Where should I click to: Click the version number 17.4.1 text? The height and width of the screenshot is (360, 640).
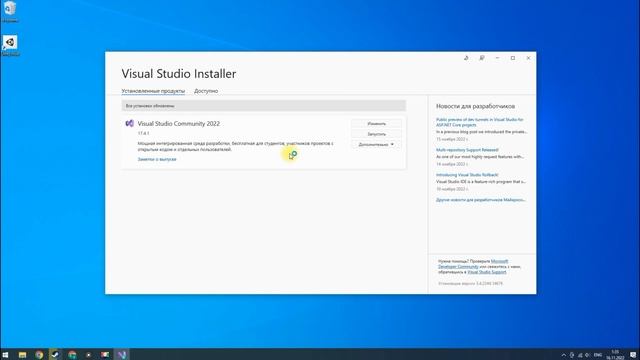pos(143,133)
